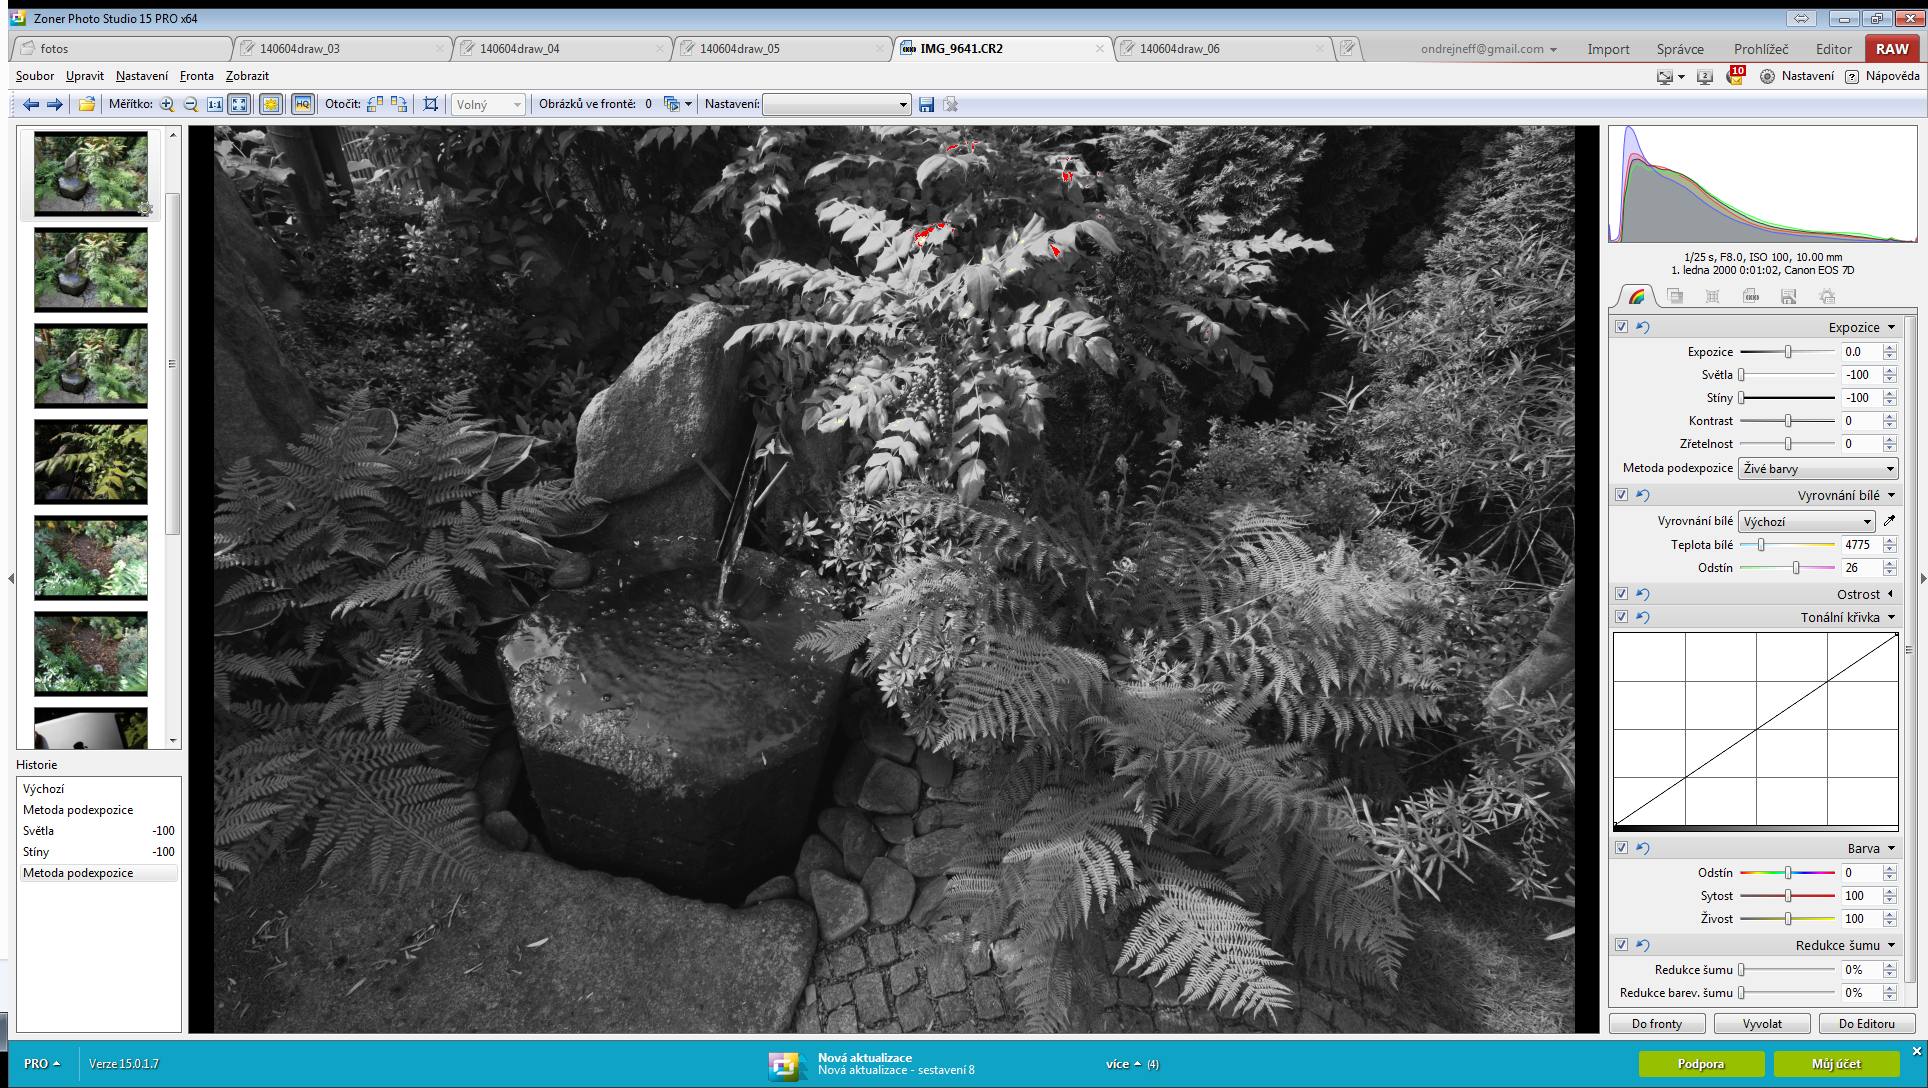Select the crop tool icon
This screenshot has width=1928, height=1088.
(x=431, y=104)
